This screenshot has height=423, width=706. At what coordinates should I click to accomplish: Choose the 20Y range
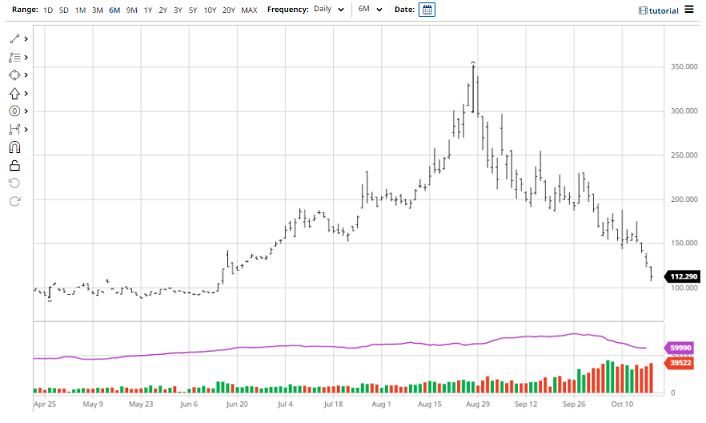(x=229, y=10)
